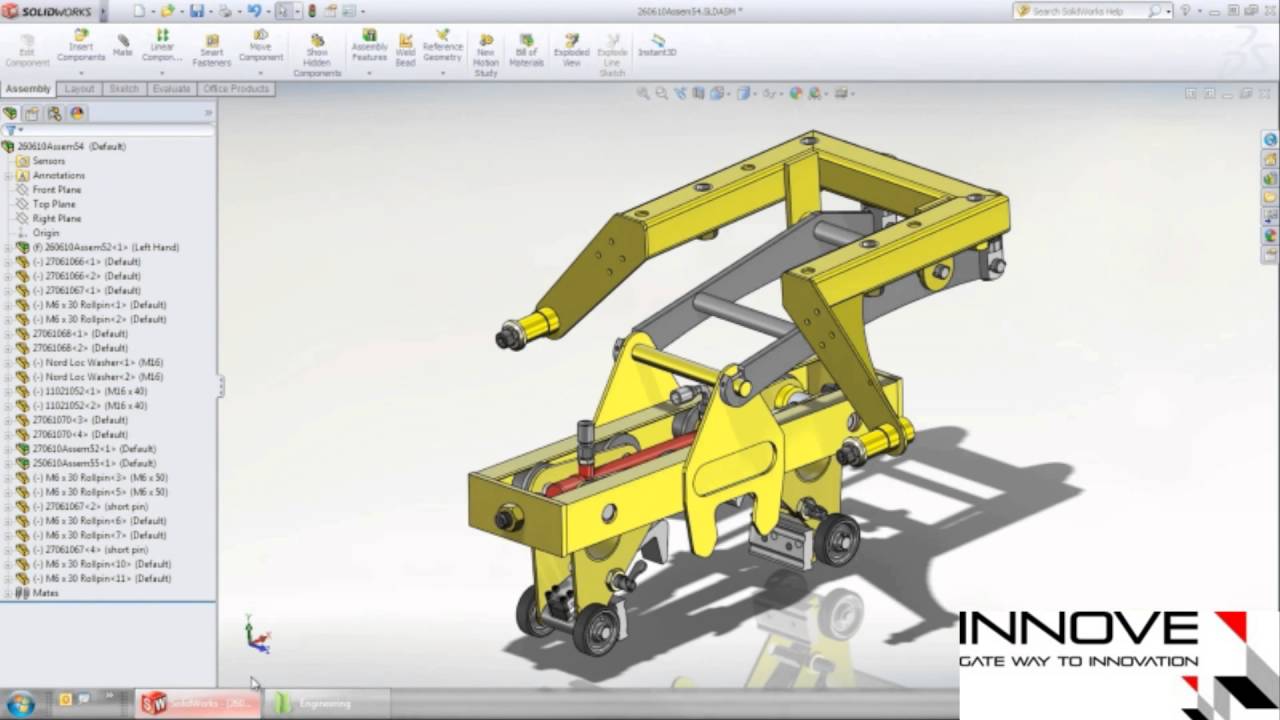Open the Windows Start button
The image size is (1280, 720).
pos(20,703)
